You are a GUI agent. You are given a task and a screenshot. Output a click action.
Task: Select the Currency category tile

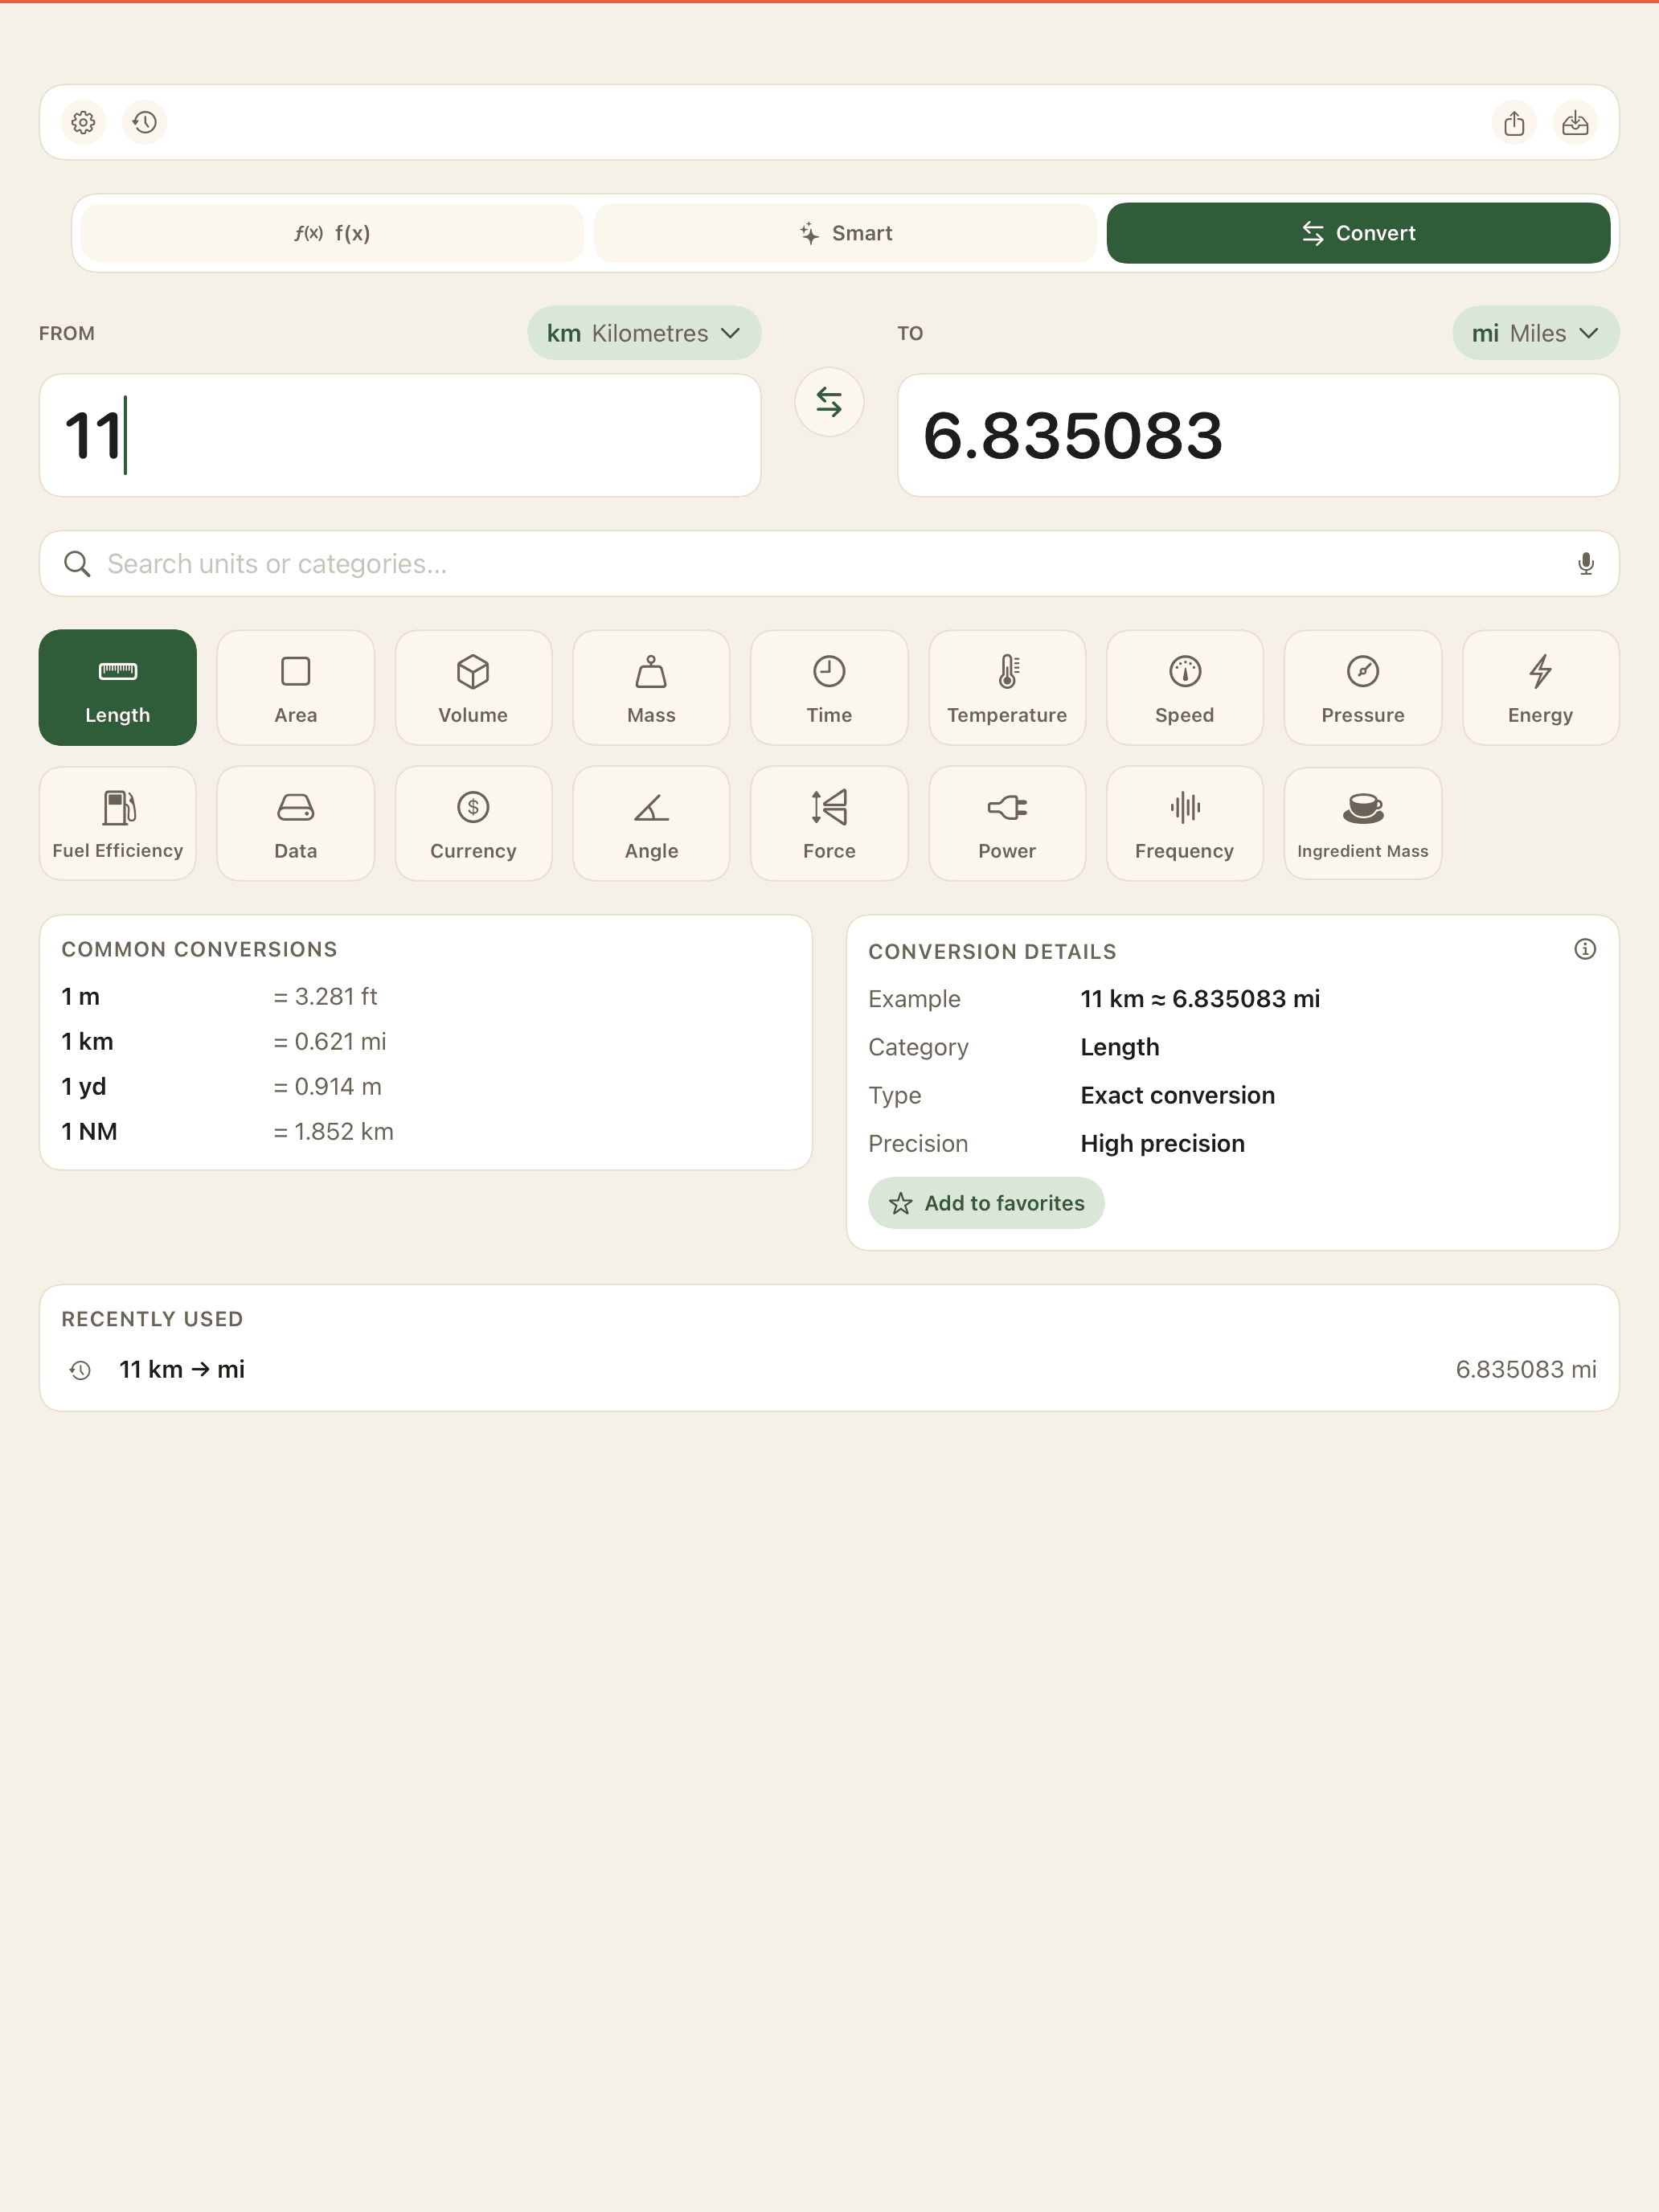point(473,823)
